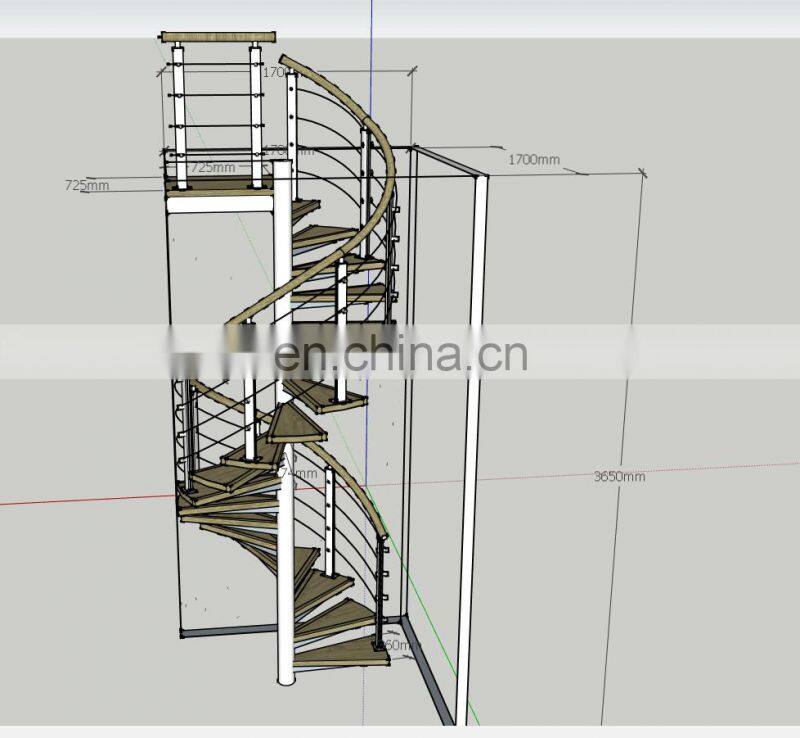Select the top landing platform tread
Image resolution: width=800 pixels, height=738 pixels.
220,190
